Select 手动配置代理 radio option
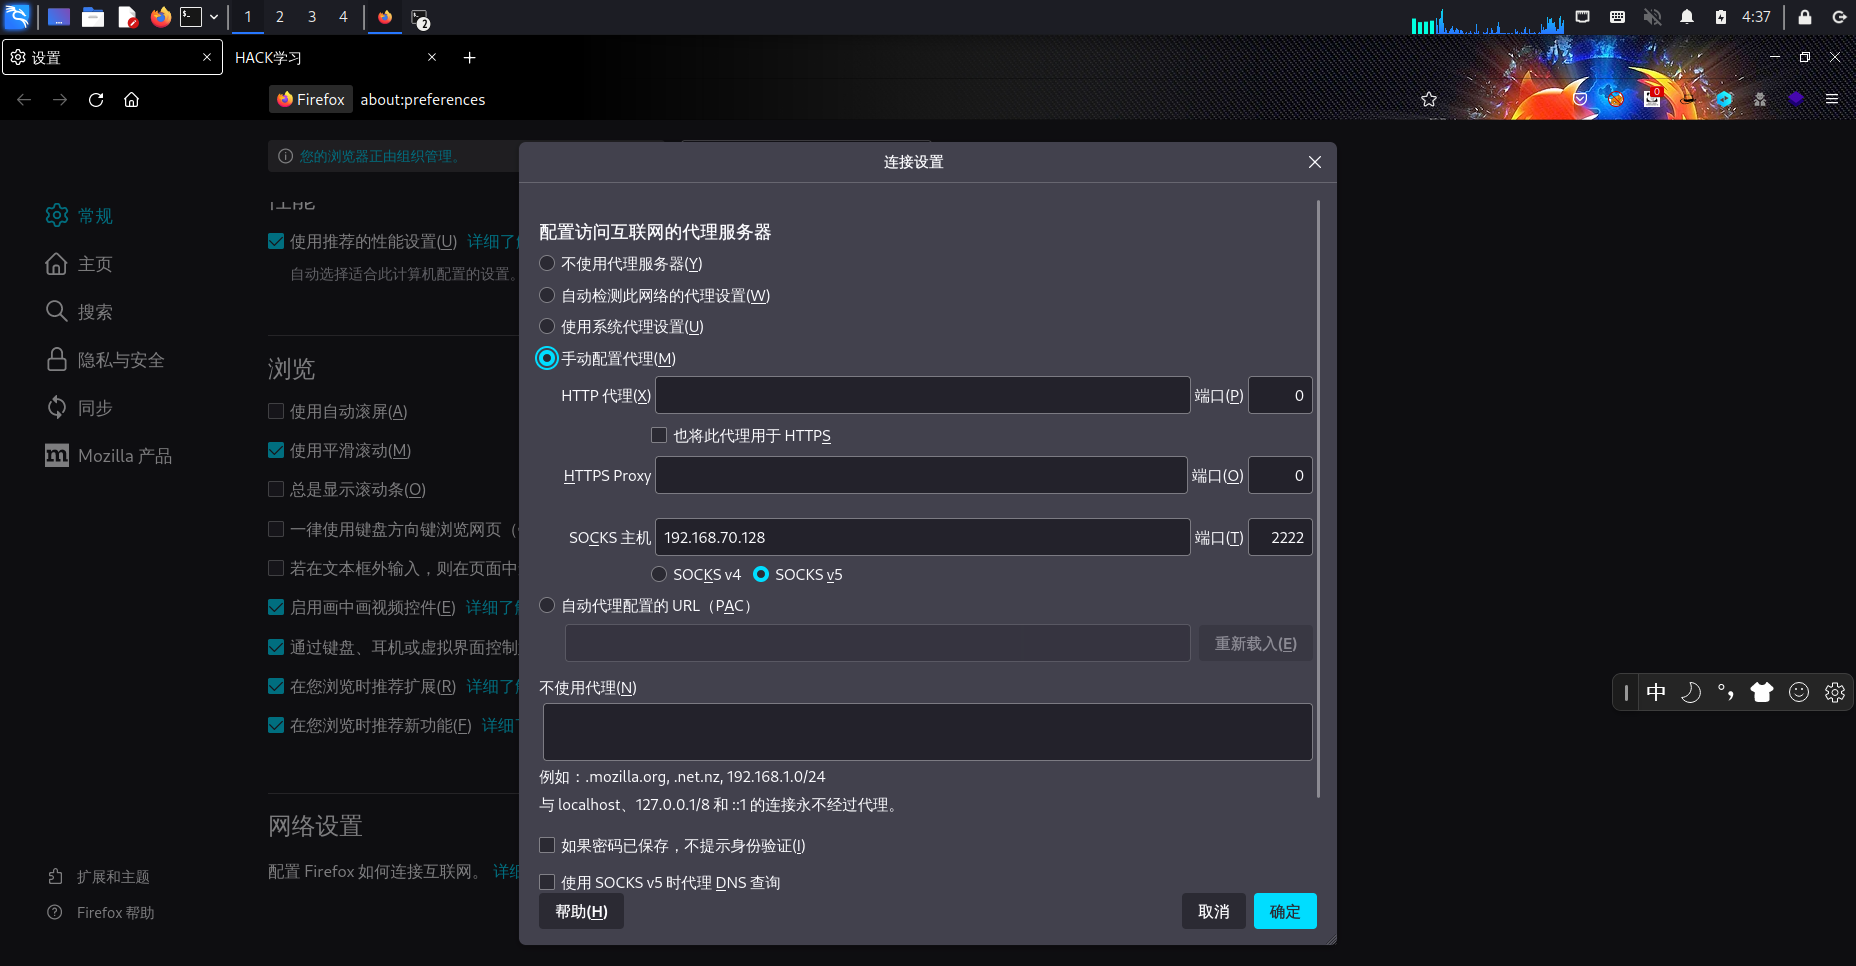The height and width of the screenshot is (966, 1856). 547,358
